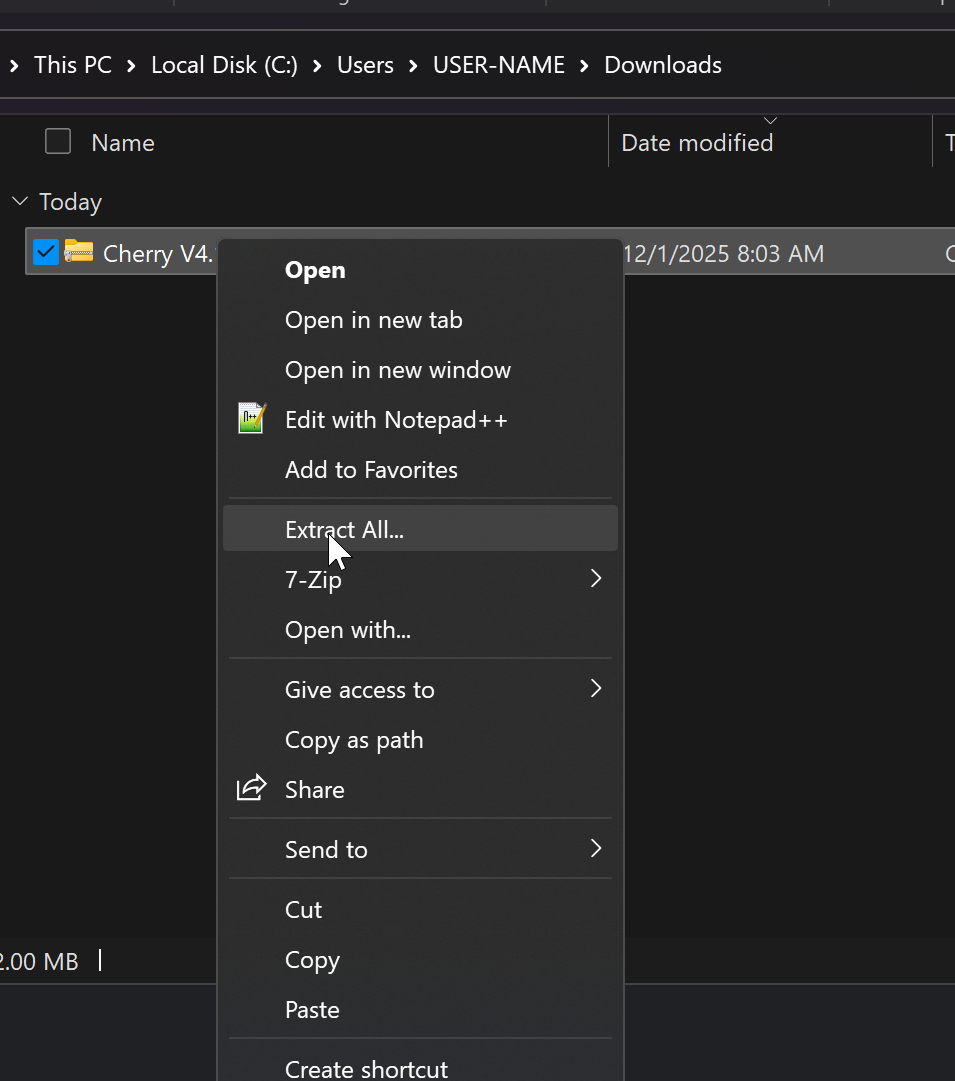Expand the 7-Zip submenu arrow
Screen dimensions: 955x1081
tap(596, 579)
